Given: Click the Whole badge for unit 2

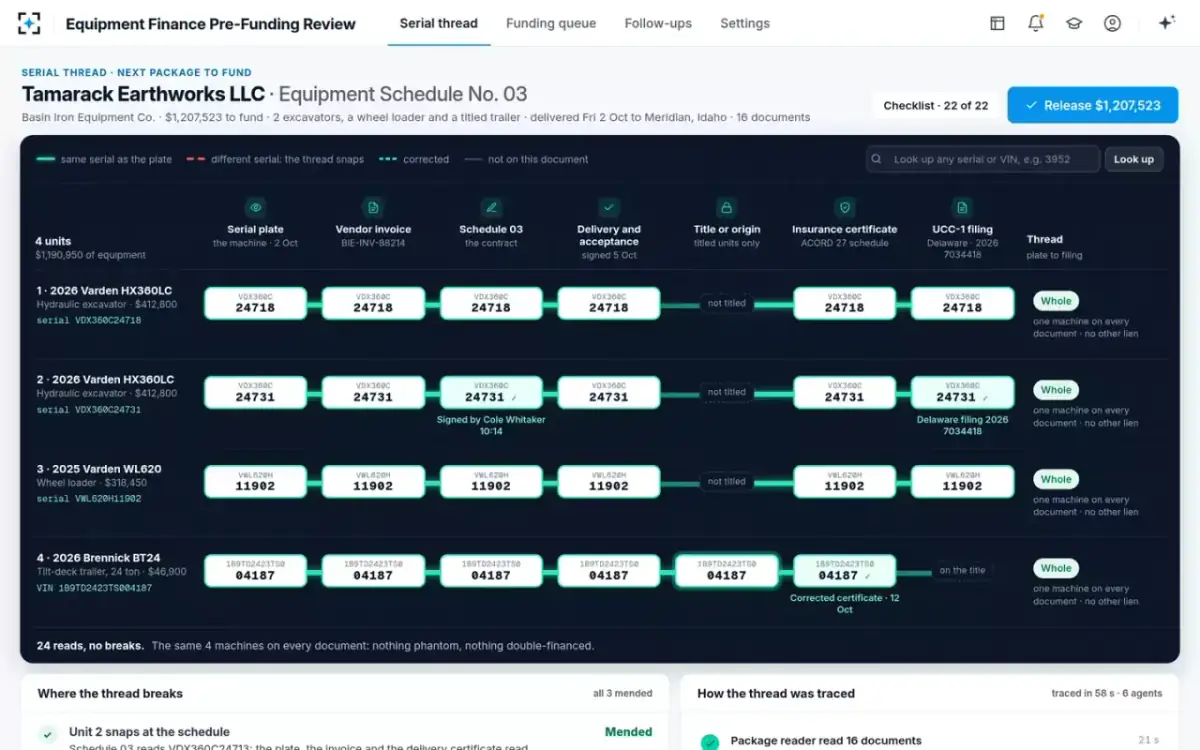Looking at the screenshot, I should click(1056, 390).
